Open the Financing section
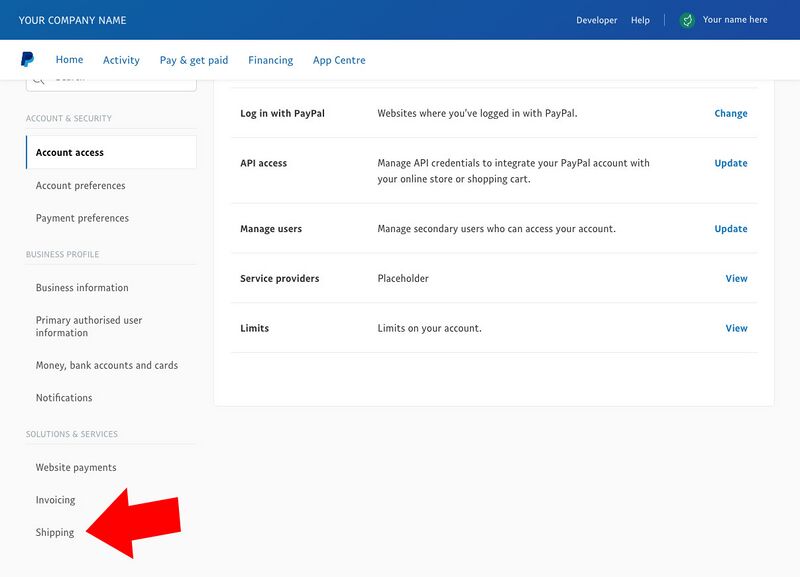 pyautogui.click(x=270, y=59)
